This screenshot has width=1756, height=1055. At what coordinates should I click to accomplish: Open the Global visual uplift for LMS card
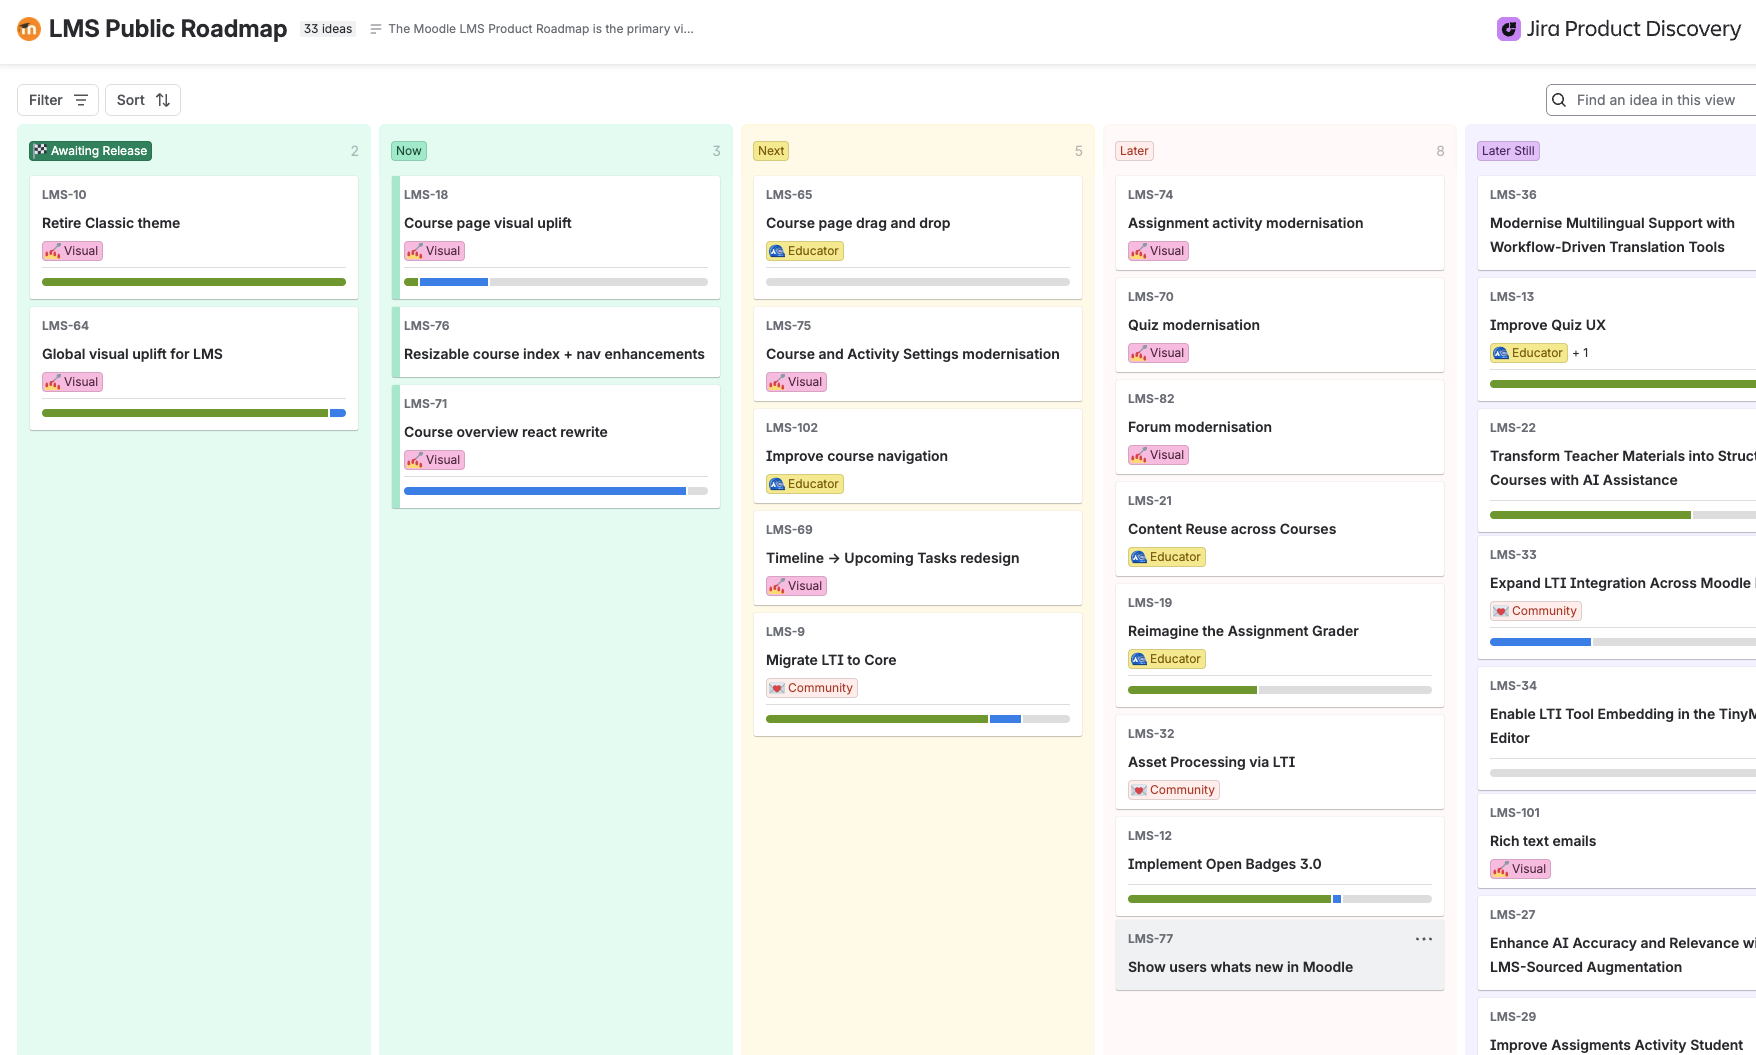pyautogui.click(x=194, y=368)
